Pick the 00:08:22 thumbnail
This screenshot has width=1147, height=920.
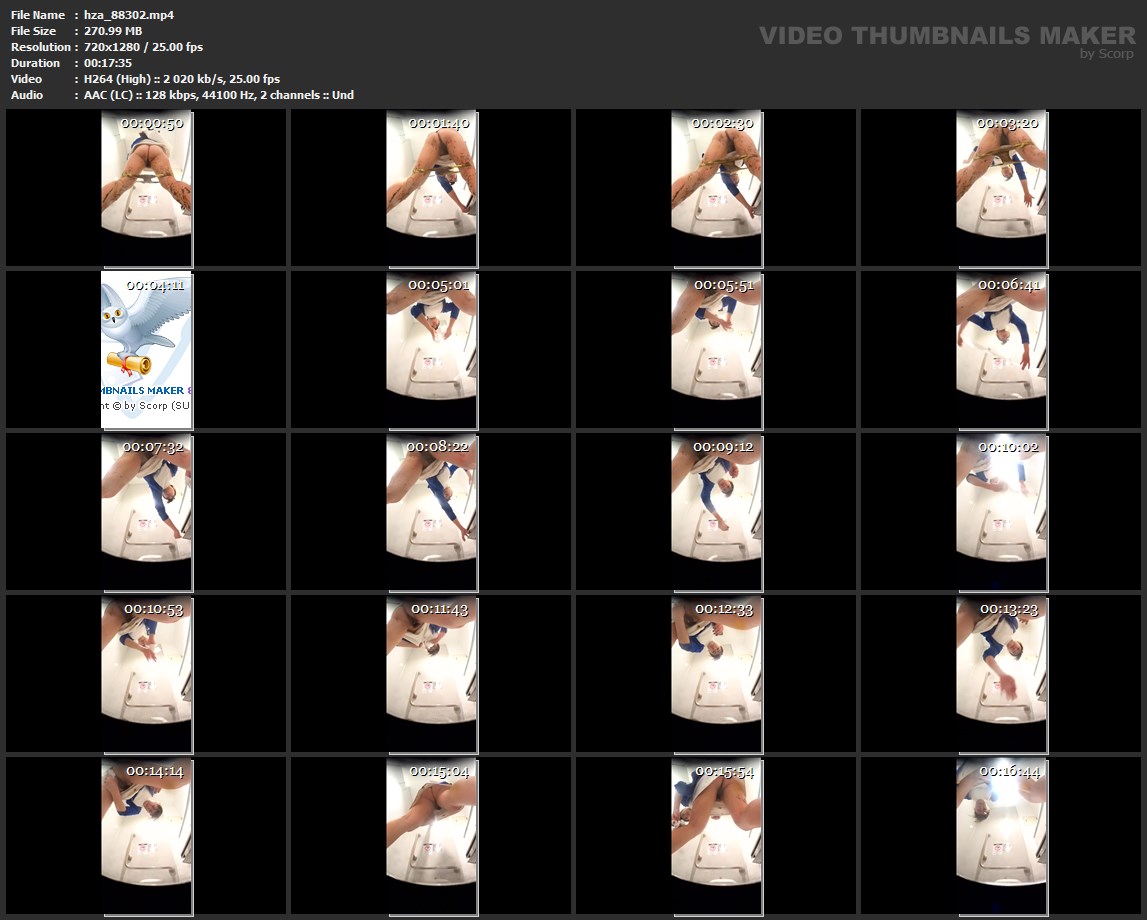[431, 512]
